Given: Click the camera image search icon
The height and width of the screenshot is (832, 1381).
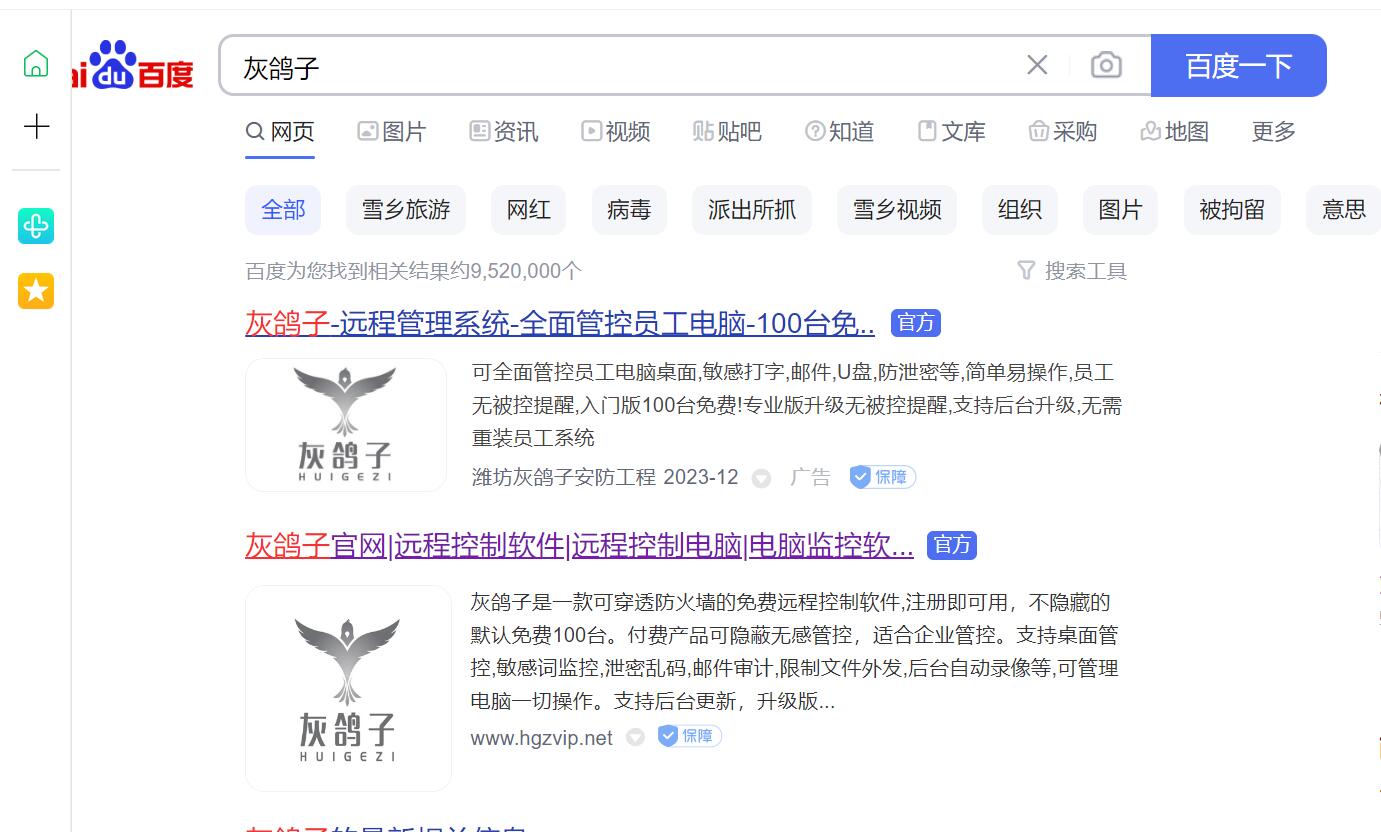Looking at the screenshot, I should pyautogui.click(x=1105, y=66).
